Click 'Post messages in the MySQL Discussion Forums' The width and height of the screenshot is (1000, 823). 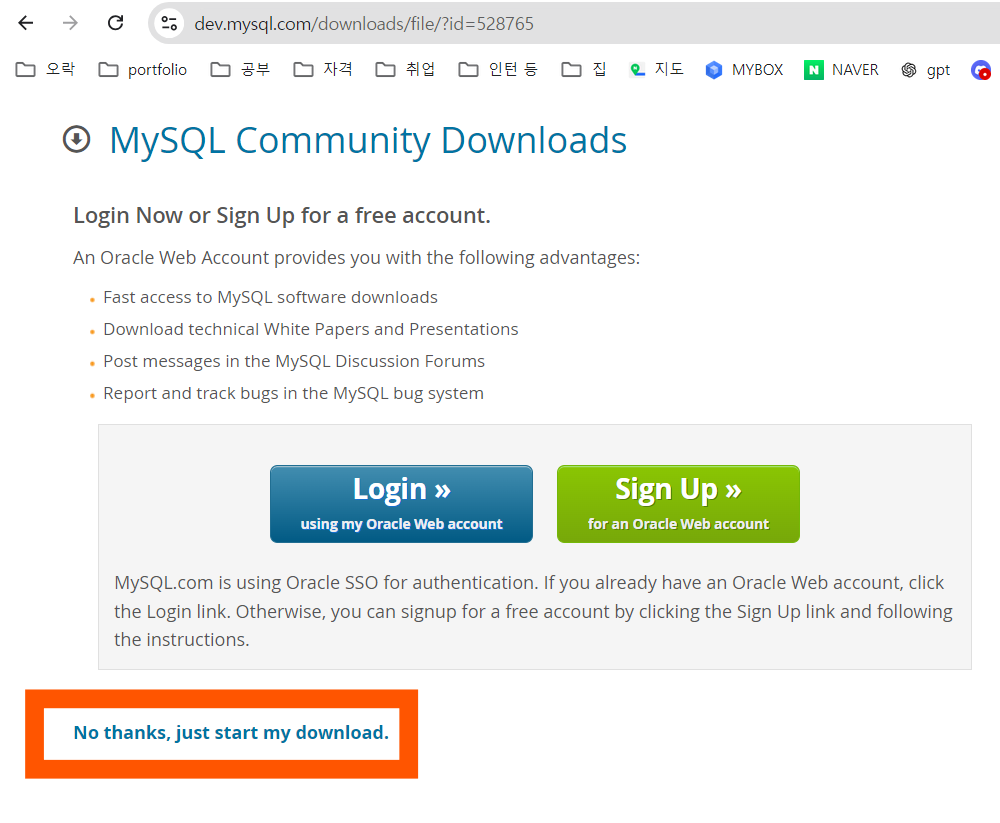(x=294, y=361)
